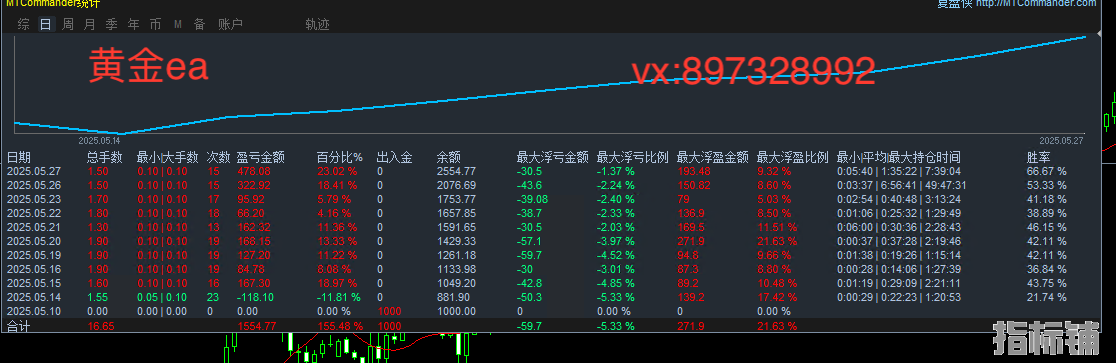The image size is (1116, 363).
Task: Click profit value 478.08
Action: pos(253,172)
